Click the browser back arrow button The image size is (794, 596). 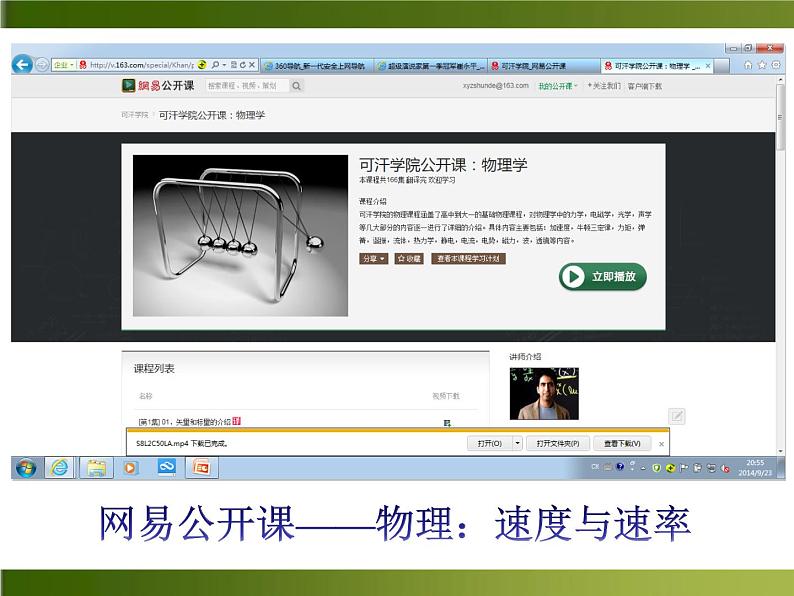[x=22, y=64]
